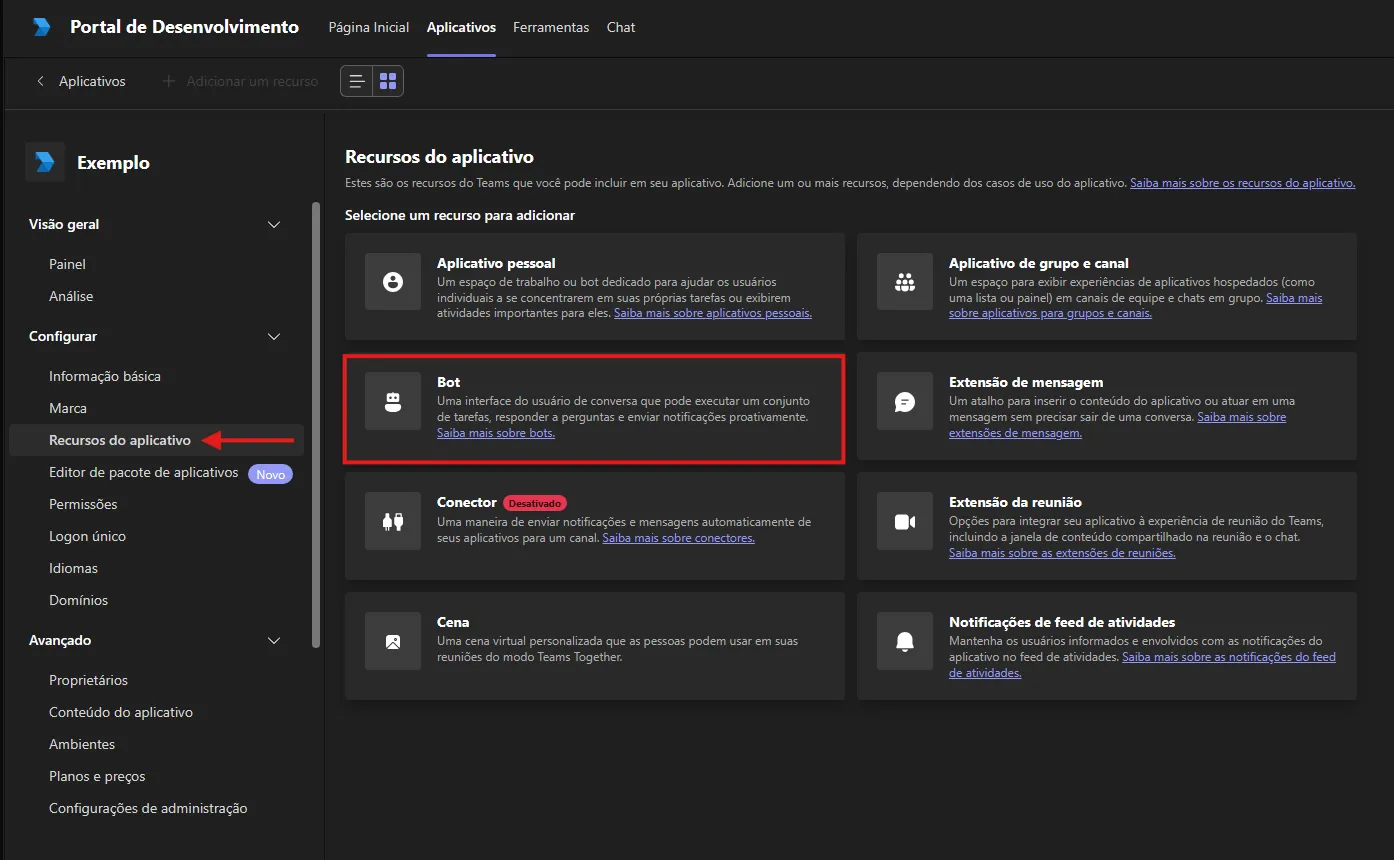
Task: Open Painel in the sidebar
Action: tap(67, 264)
